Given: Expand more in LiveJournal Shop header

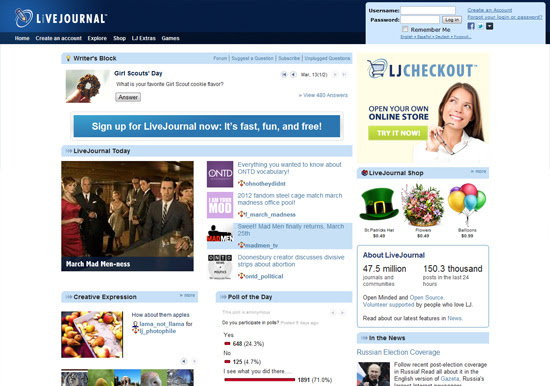Looking at the screenshot, I should (478, 171).
